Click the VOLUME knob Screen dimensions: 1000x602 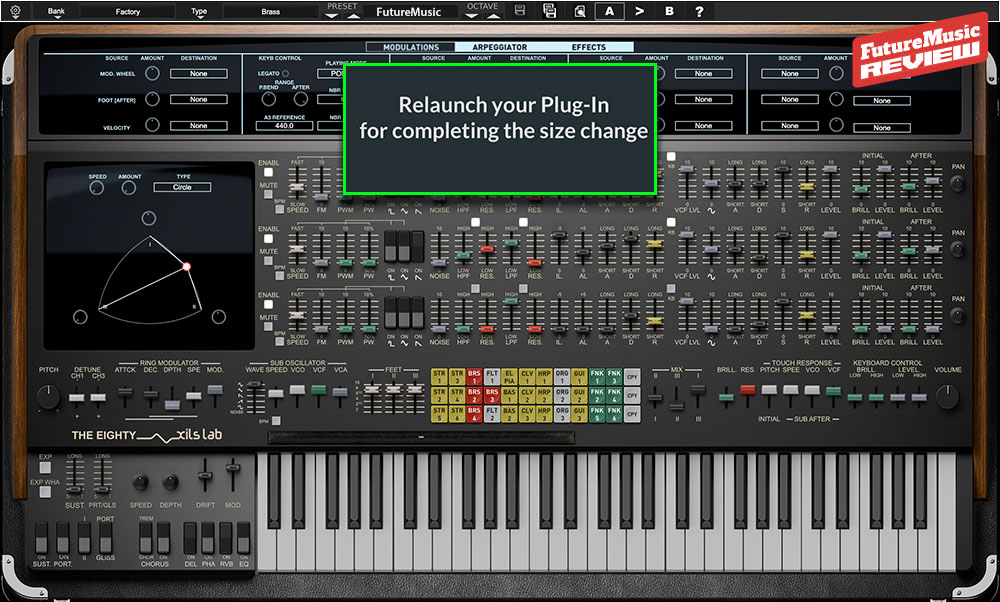(948, 397)
